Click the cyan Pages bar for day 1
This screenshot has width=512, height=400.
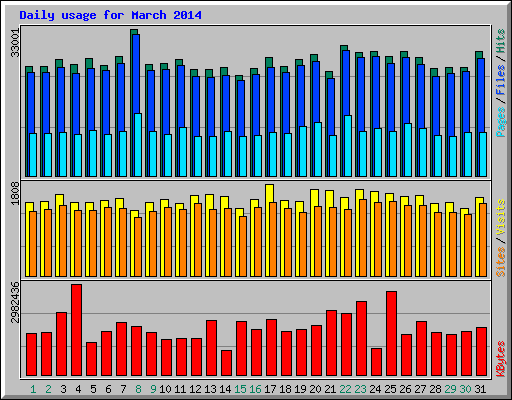pos(33,155)
